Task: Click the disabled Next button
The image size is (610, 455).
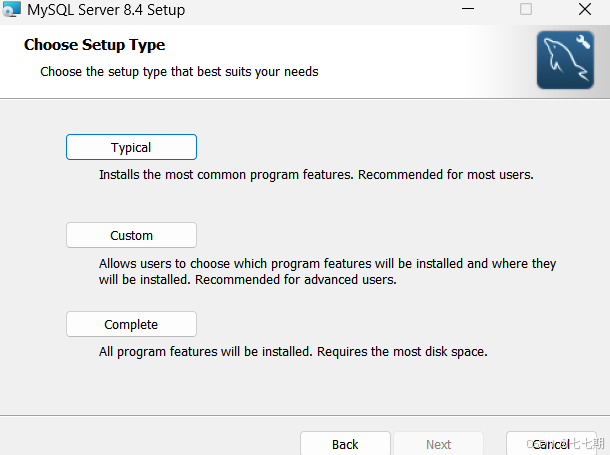Action: pos(438,444)
